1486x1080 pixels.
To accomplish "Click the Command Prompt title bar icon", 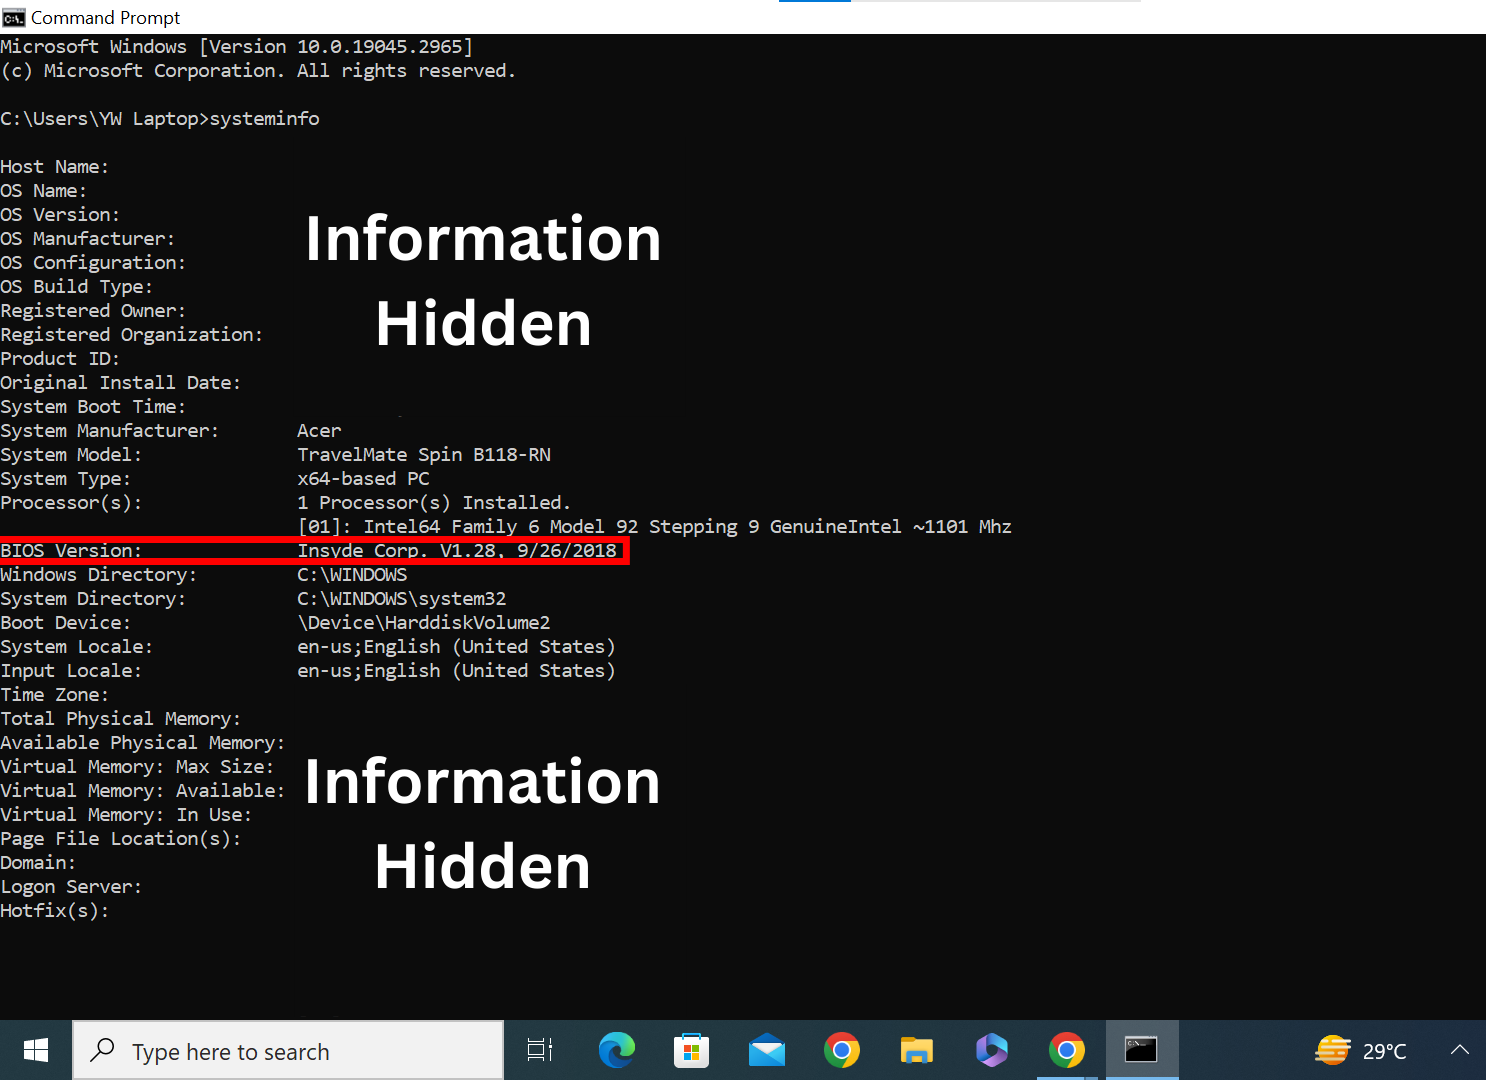I will [x=13, y=17].
